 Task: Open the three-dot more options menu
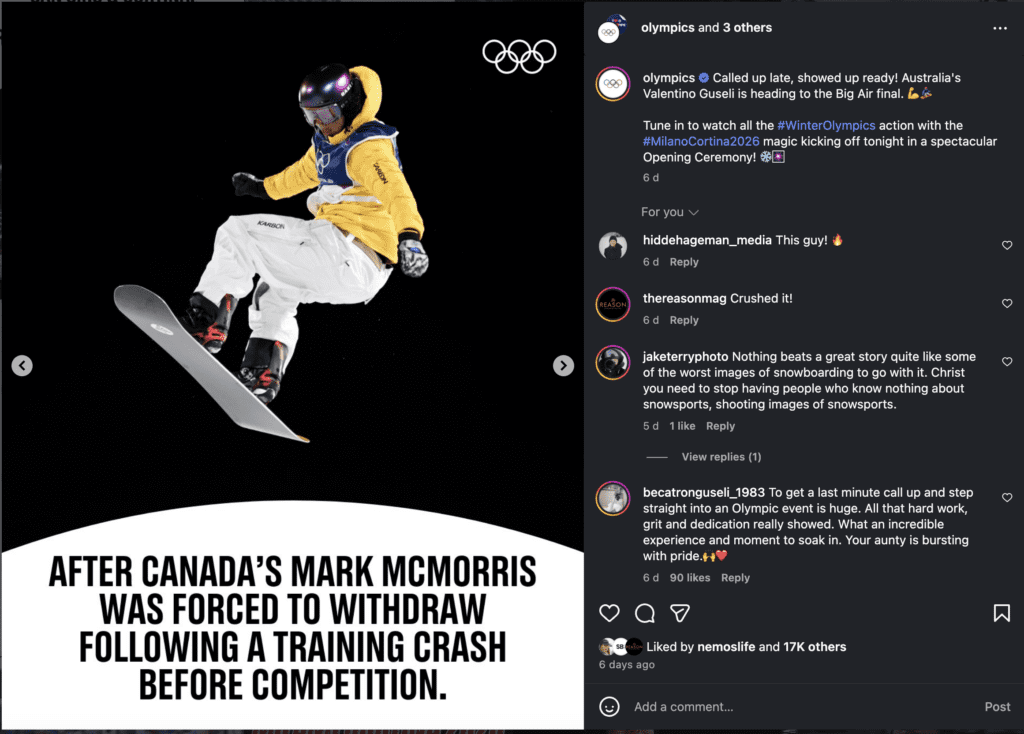coord(1000,29)
